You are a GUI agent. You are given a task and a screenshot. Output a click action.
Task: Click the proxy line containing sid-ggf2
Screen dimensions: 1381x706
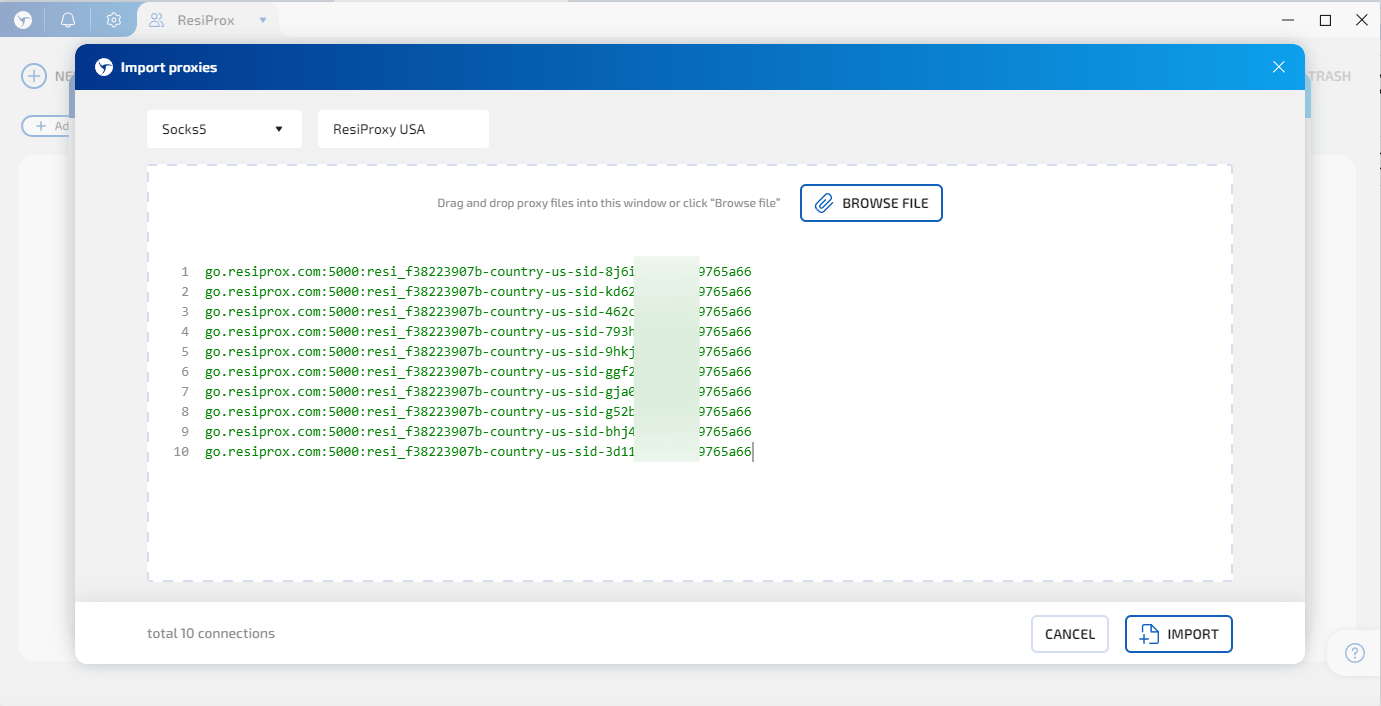(478, 372)
